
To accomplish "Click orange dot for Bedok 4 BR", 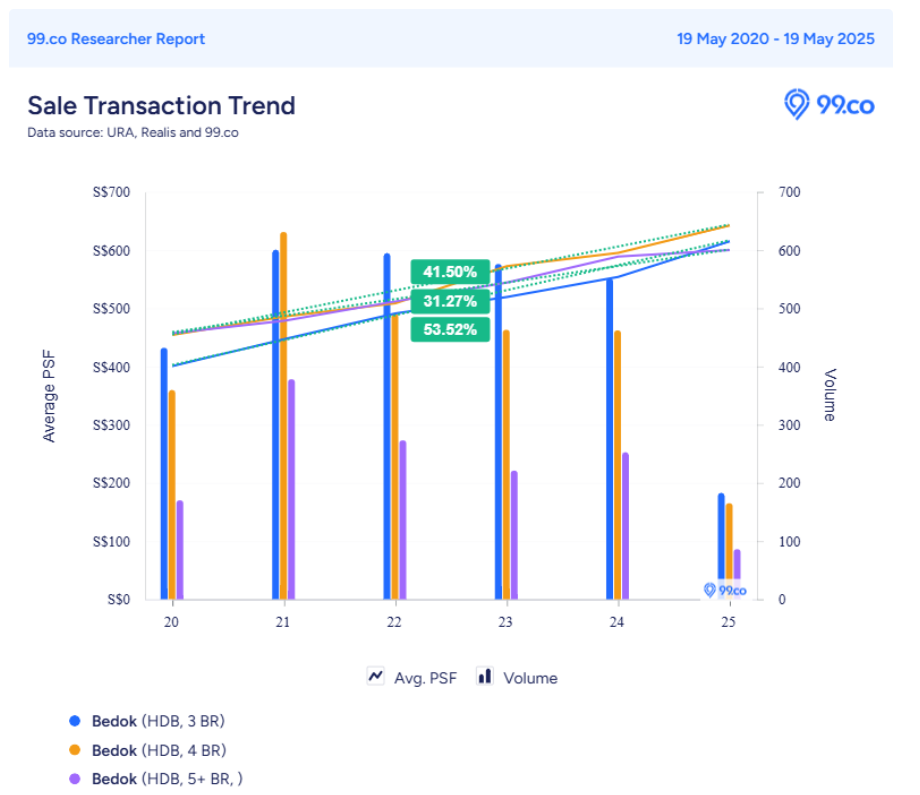I will 74,750.
